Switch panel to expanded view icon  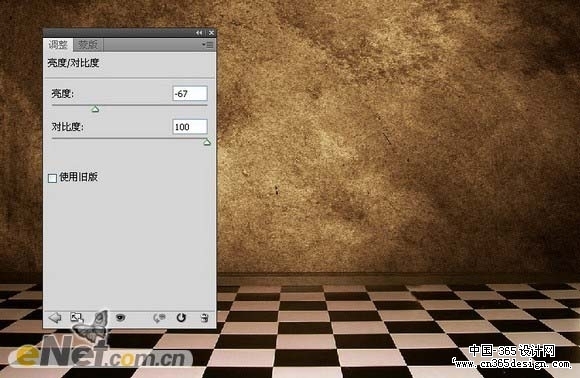point(77,317)
